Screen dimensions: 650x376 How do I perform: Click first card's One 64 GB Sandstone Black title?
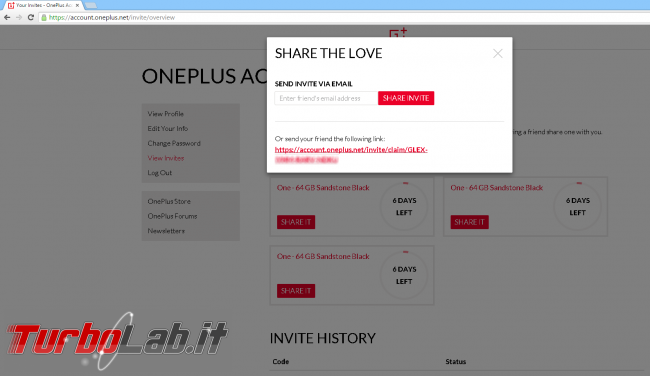click(x=323, y=188)
